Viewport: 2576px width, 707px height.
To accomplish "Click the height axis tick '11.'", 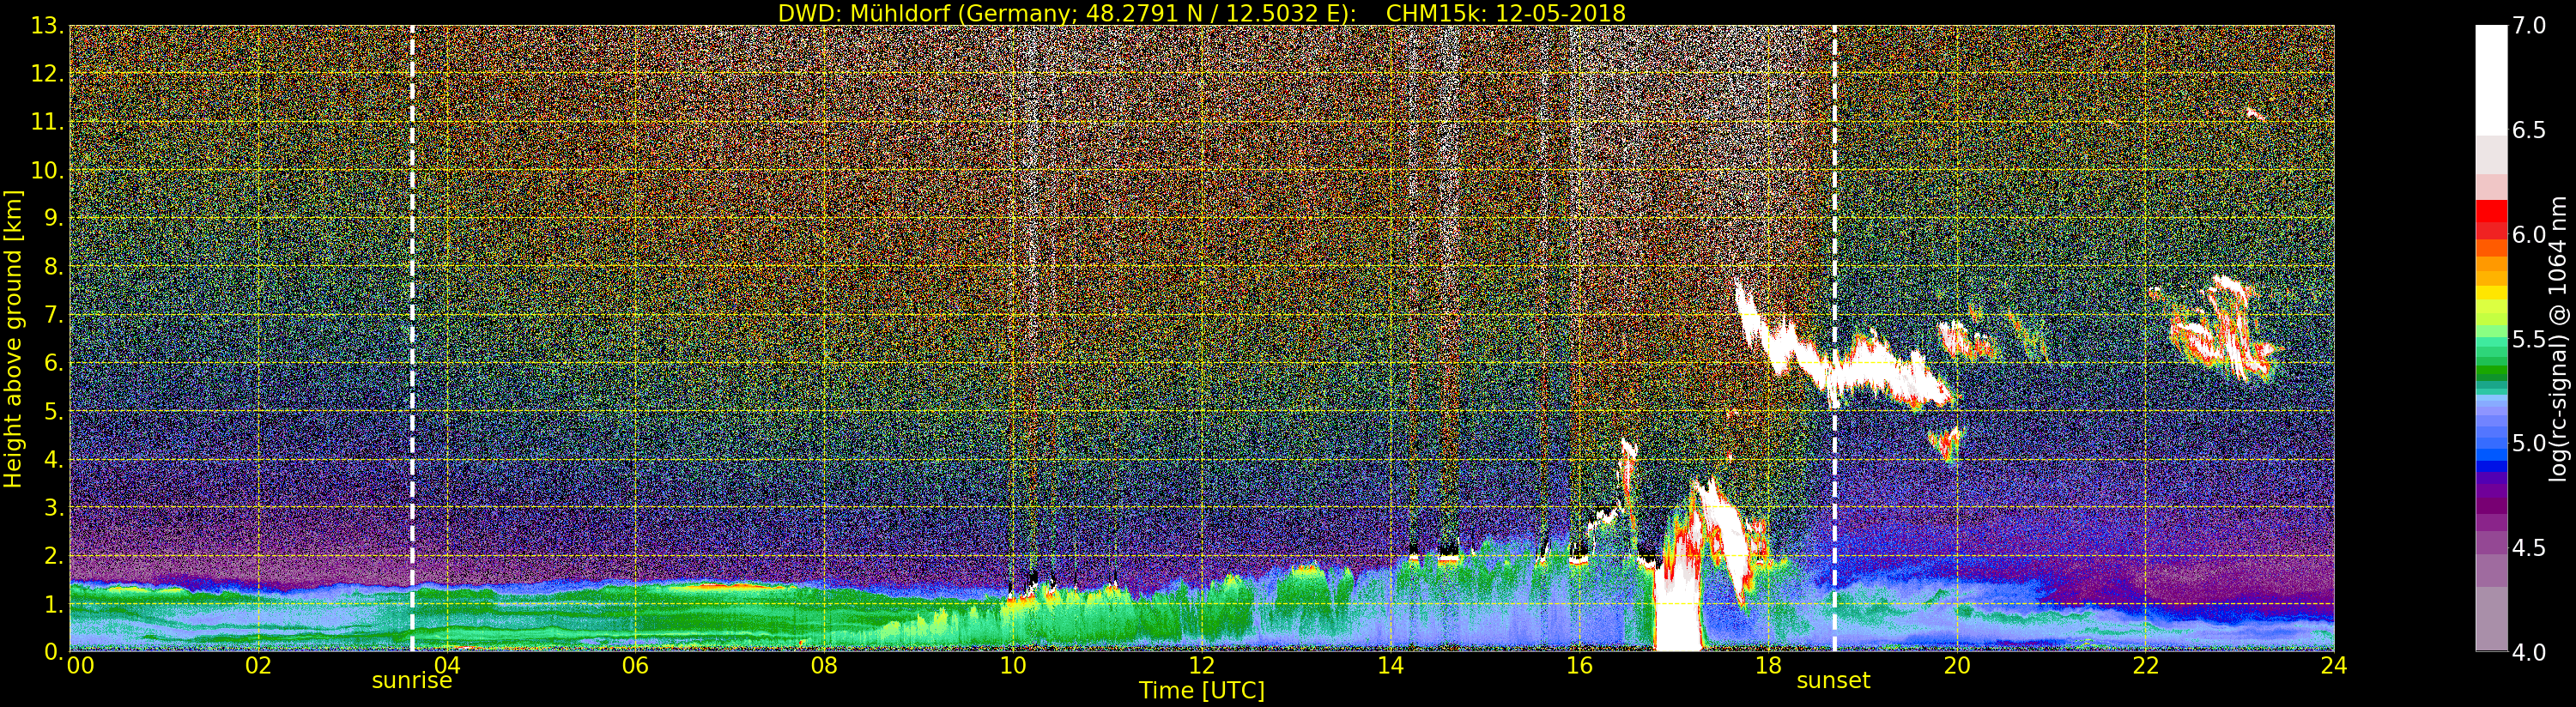I will (46, 122).
